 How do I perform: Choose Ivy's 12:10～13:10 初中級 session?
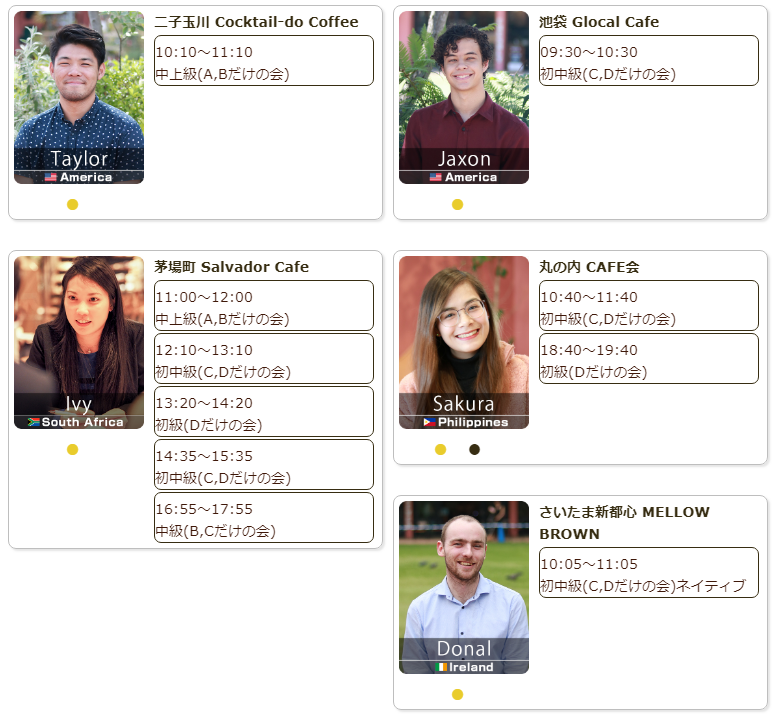264,359
